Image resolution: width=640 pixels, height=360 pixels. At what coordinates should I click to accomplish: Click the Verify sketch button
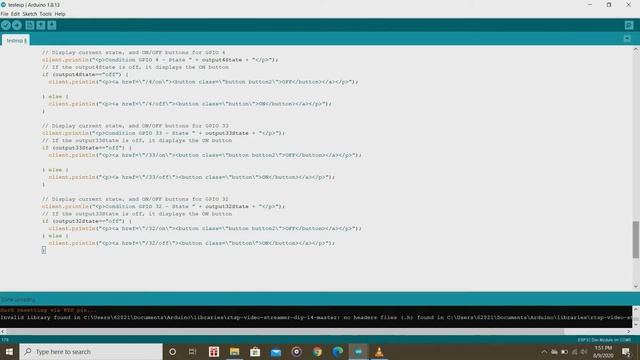6,25
